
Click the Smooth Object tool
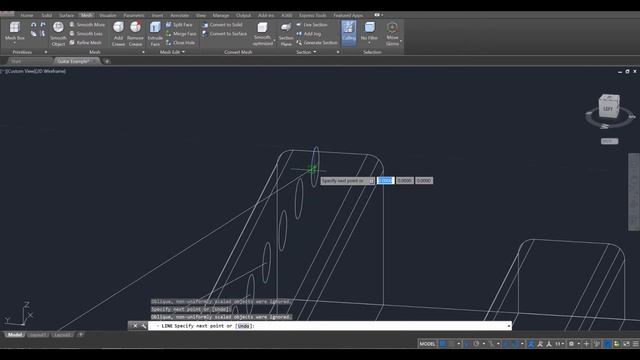(x=58, y=33)
